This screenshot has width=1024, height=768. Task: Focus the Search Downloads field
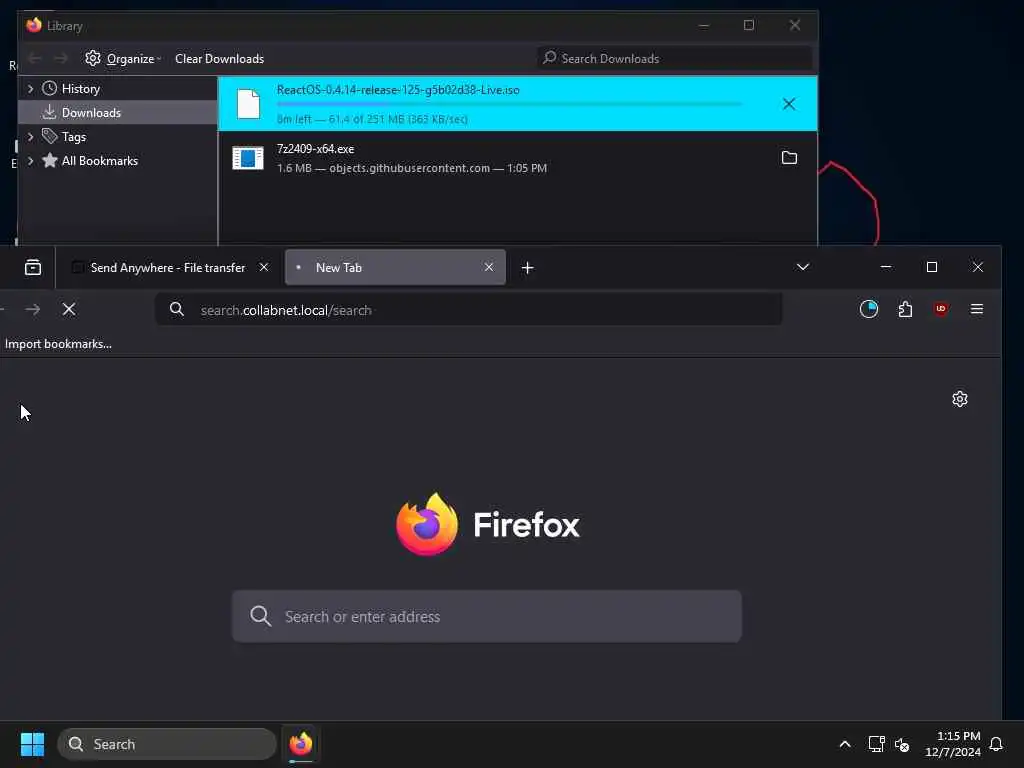[675, 59]
